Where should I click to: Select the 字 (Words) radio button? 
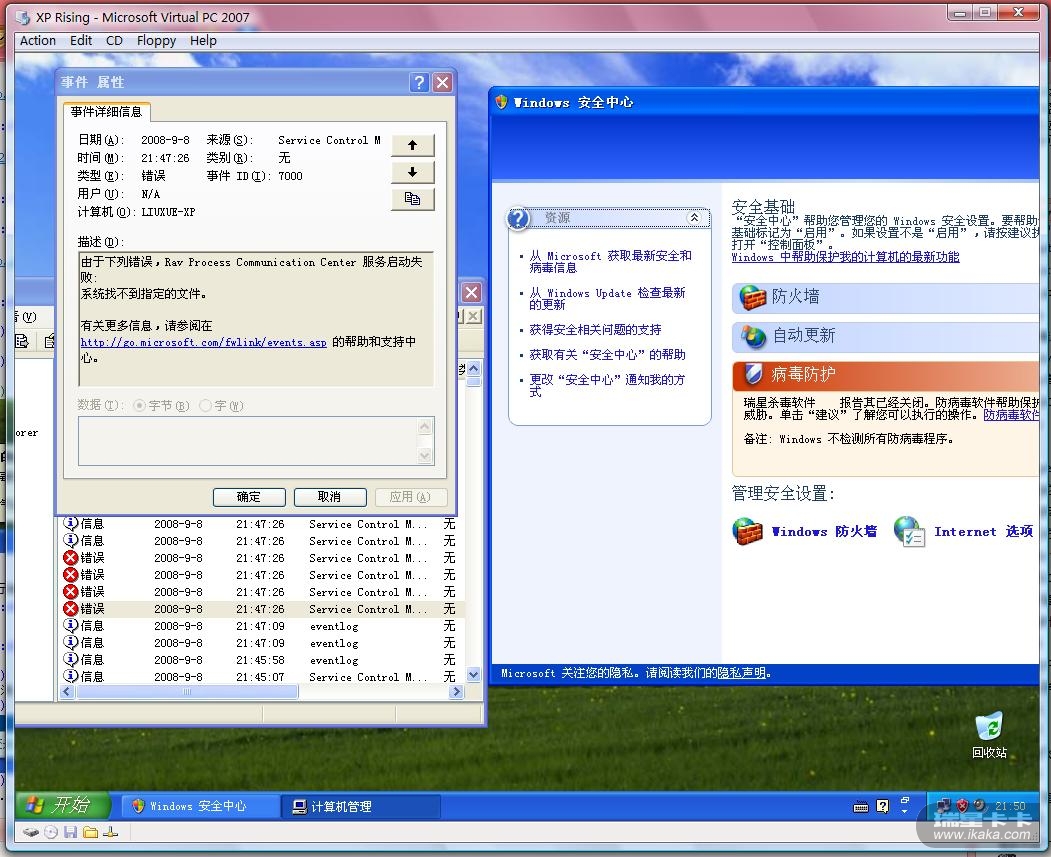206,406
